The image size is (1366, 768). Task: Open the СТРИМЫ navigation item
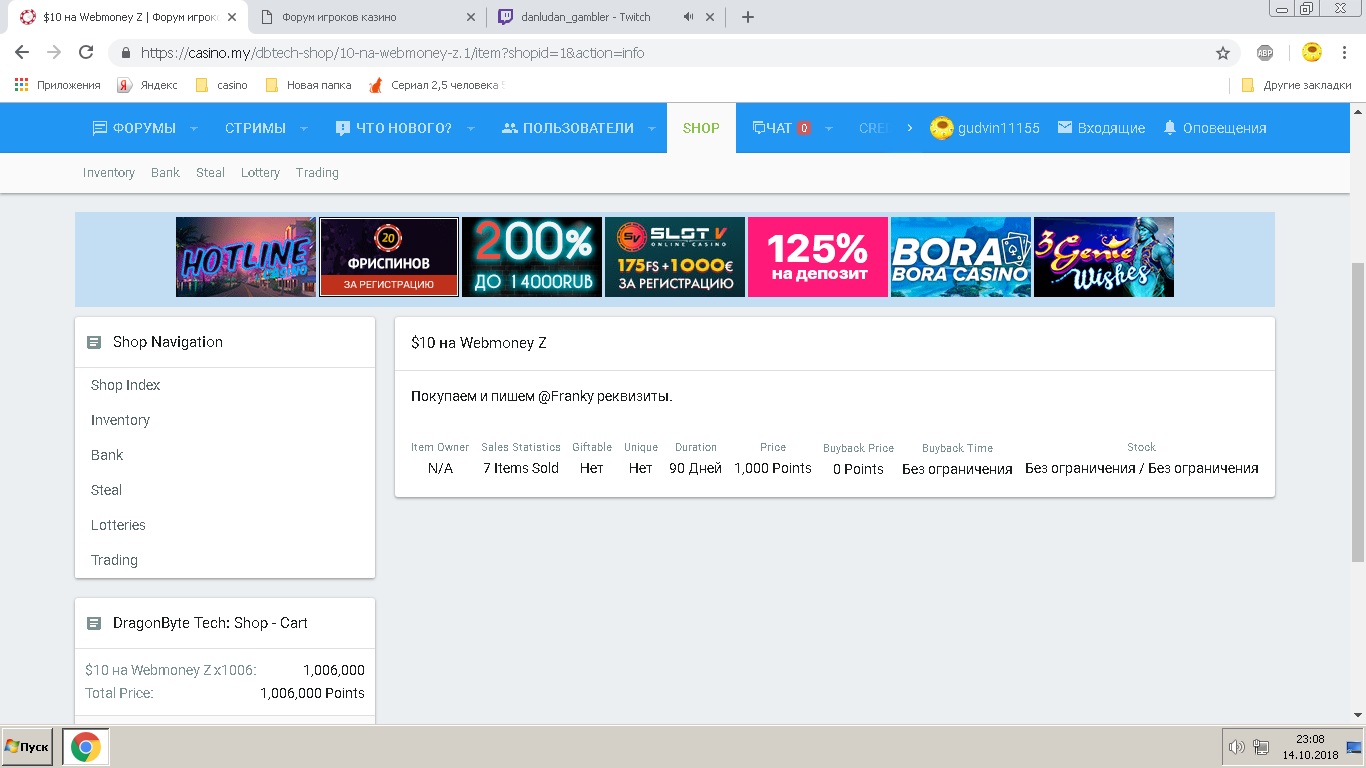255,128
